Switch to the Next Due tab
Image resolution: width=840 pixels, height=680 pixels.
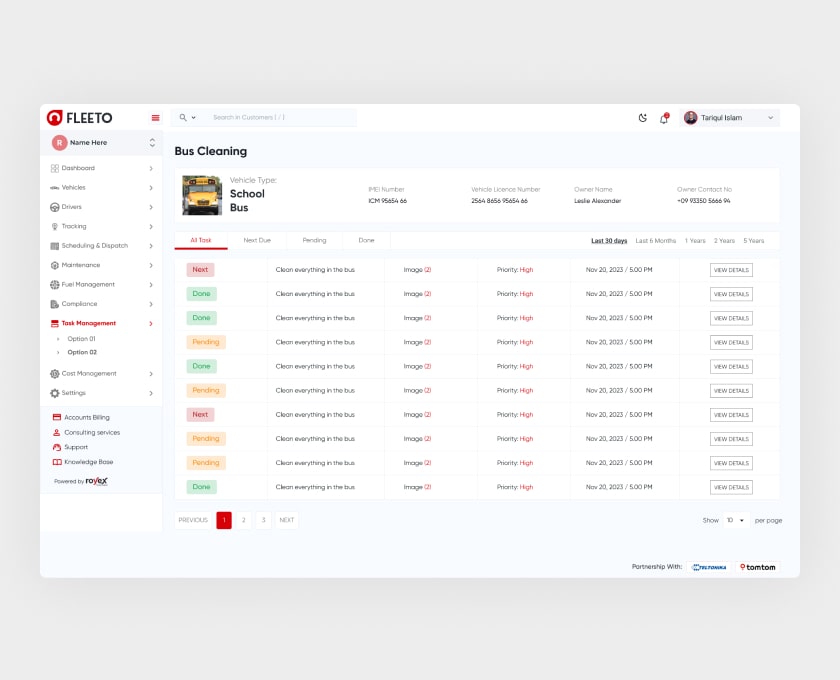(x=257, y=240)
